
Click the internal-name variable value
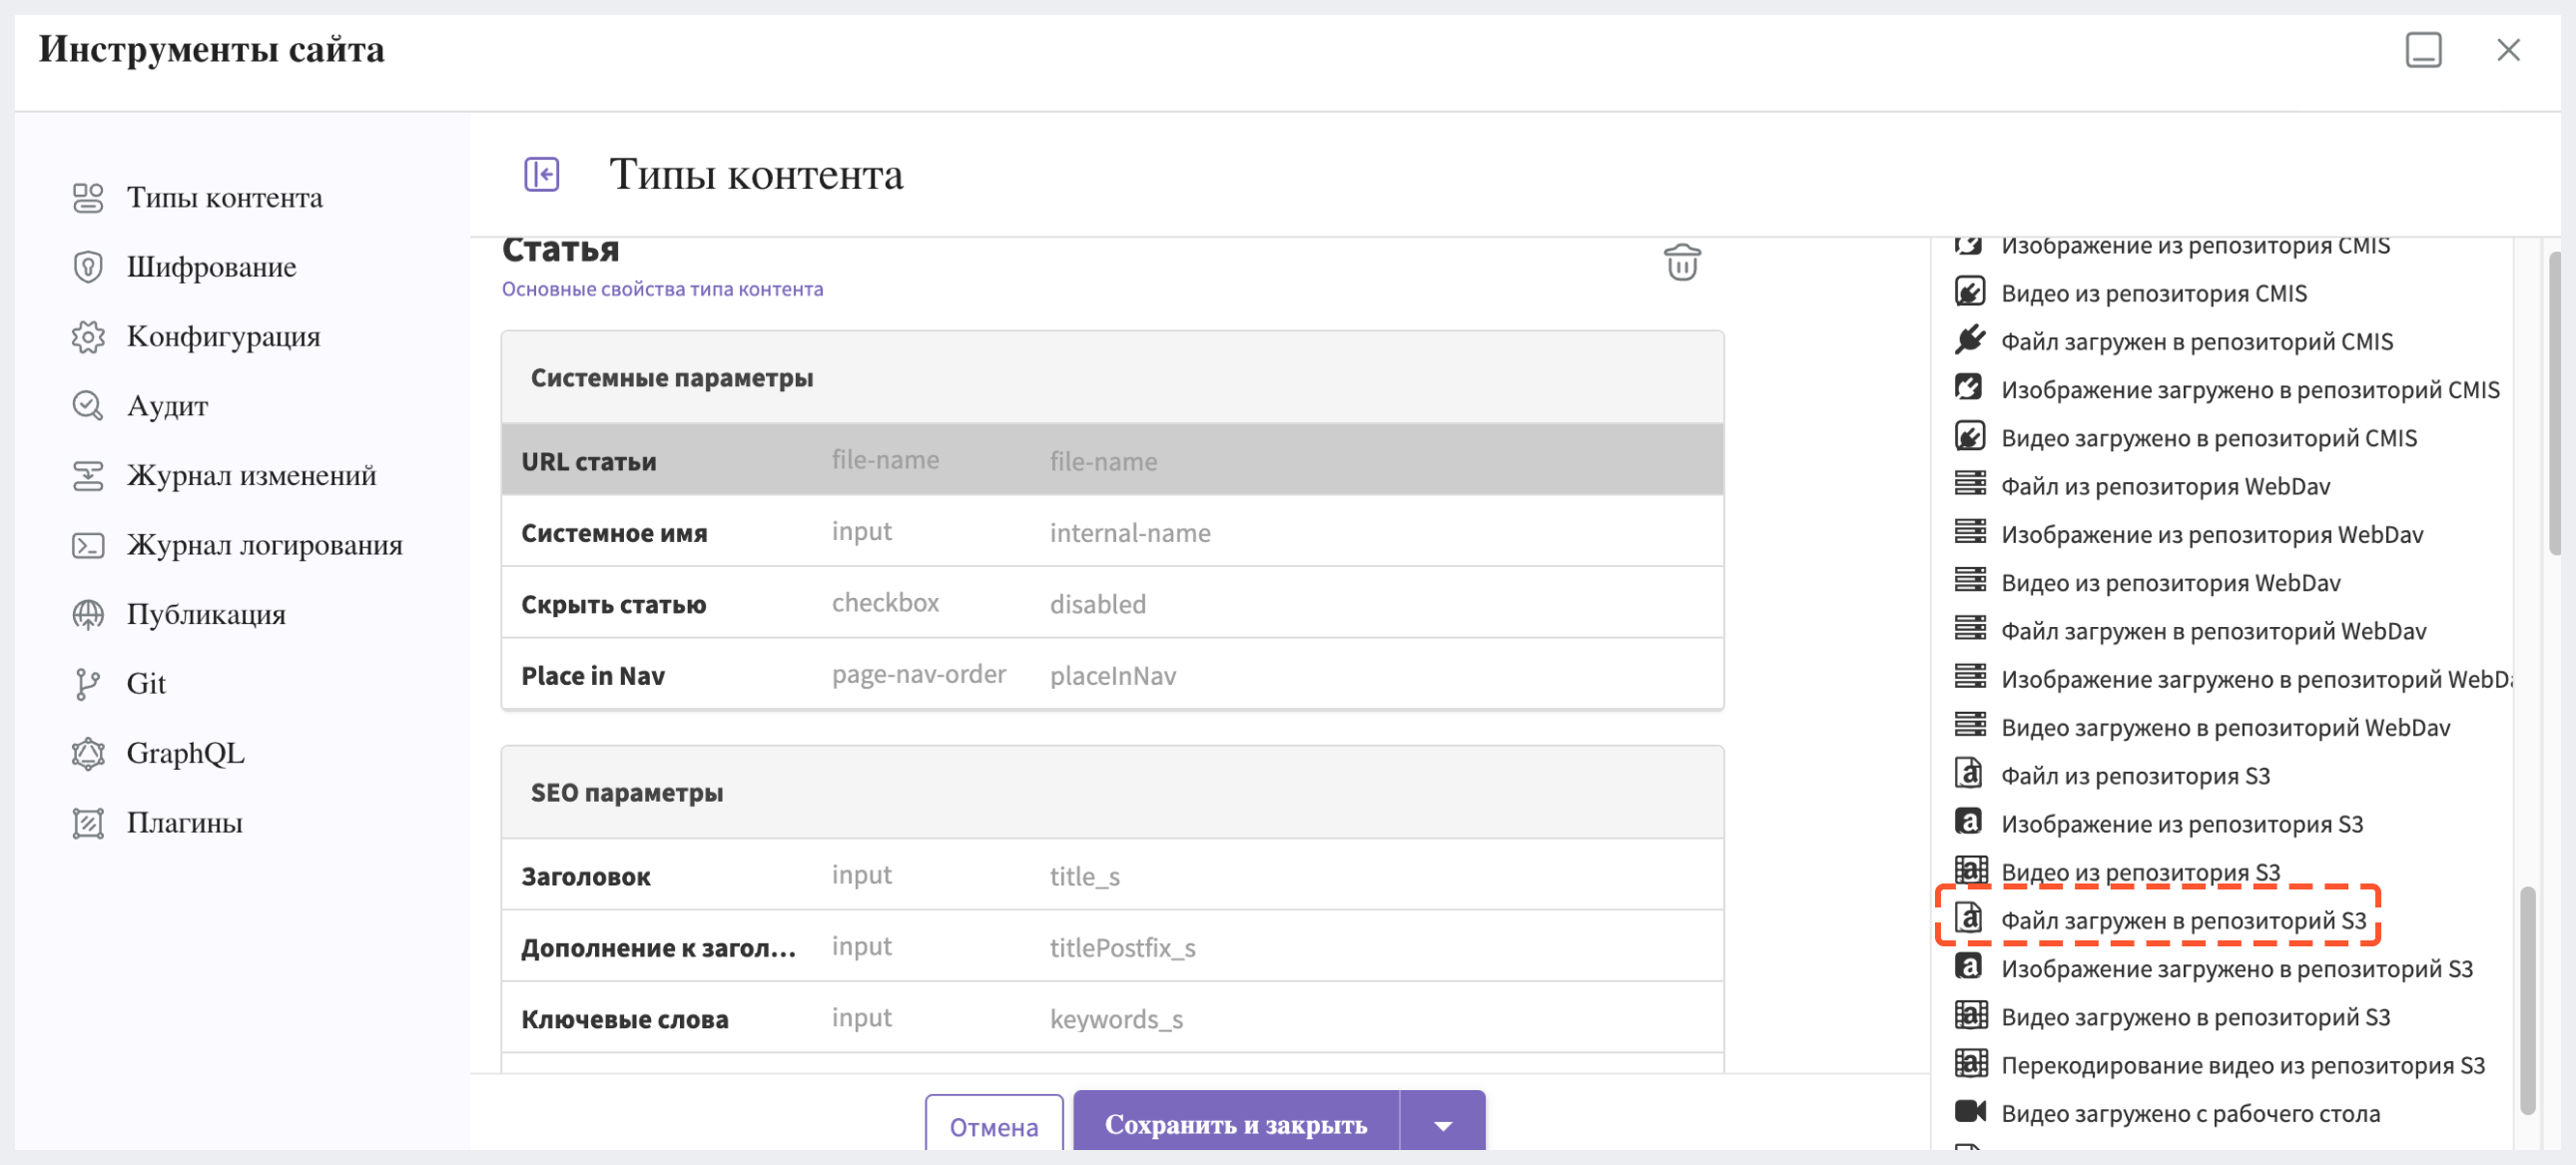[1130, 533]
